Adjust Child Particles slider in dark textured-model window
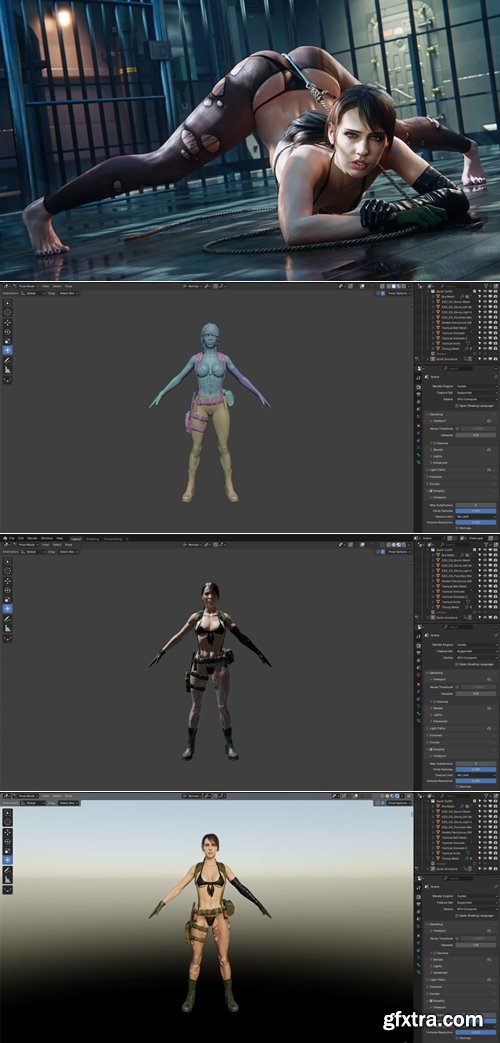The image size is (500, 1043). click(476, 769)
